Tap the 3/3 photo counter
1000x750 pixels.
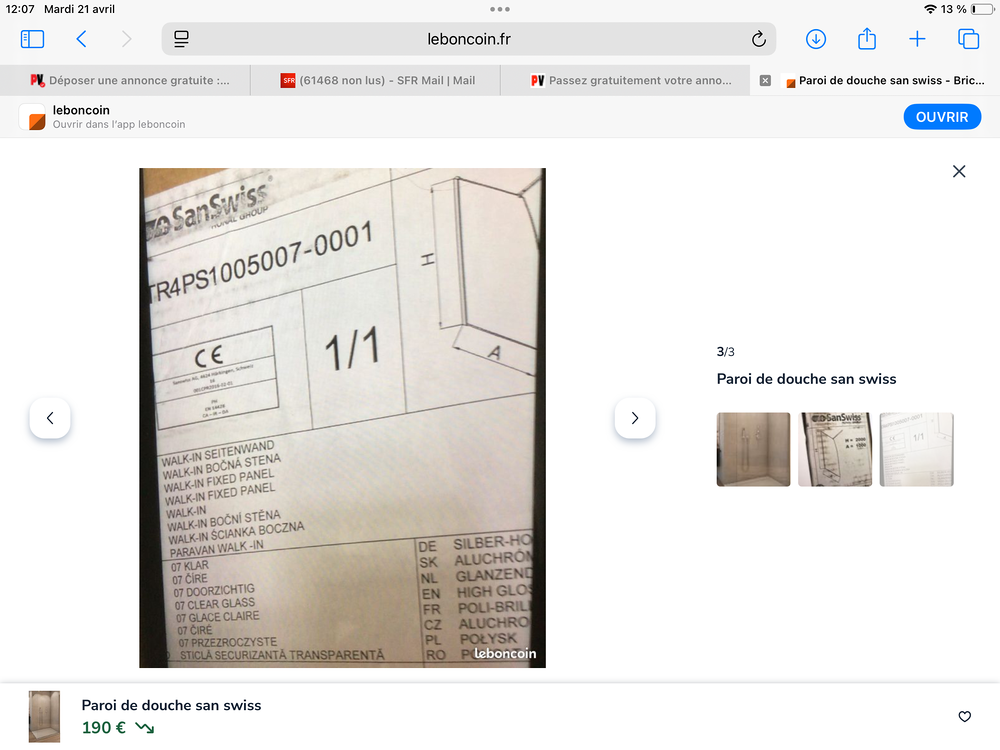(726, 351)
